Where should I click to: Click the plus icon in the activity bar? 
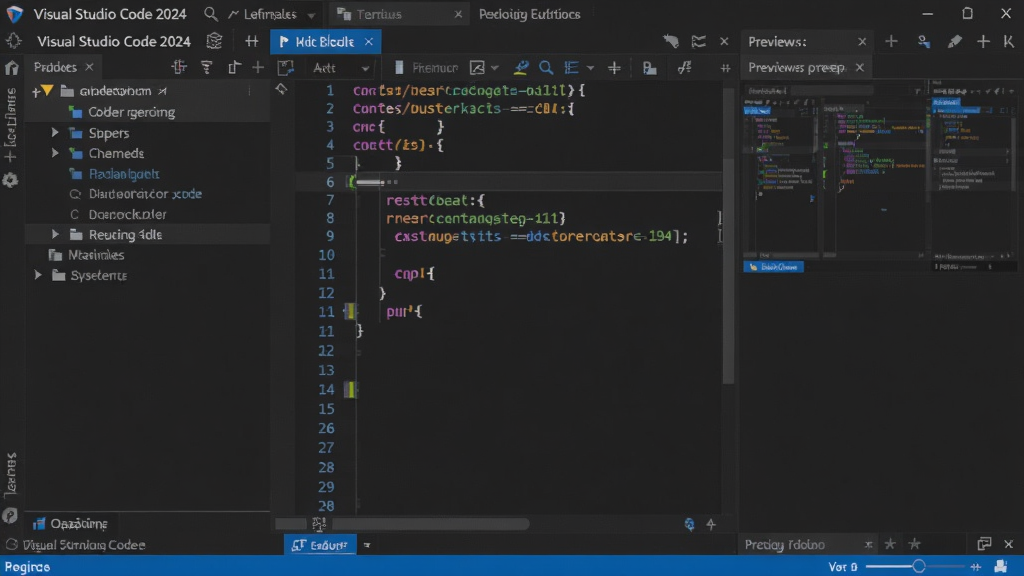pos(10,157)
